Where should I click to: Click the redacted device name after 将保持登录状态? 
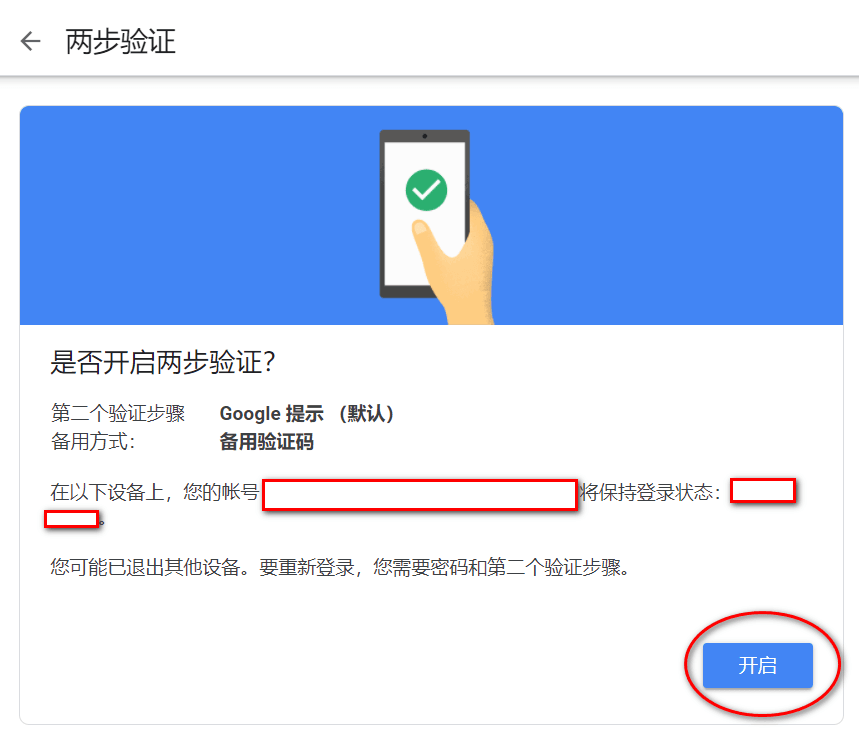click(x=763, y=490)
